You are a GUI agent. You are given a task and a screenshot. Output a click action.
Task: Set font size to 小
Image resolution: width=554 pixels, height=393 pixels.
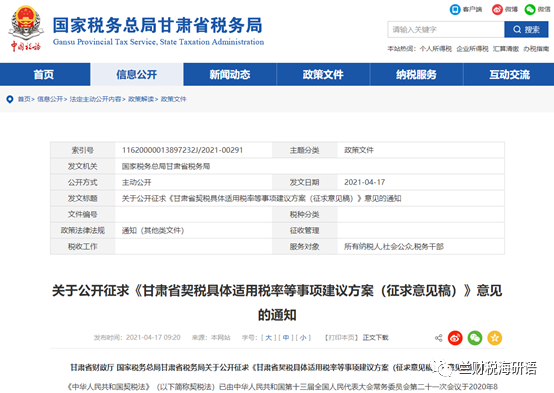pos(303,338)
